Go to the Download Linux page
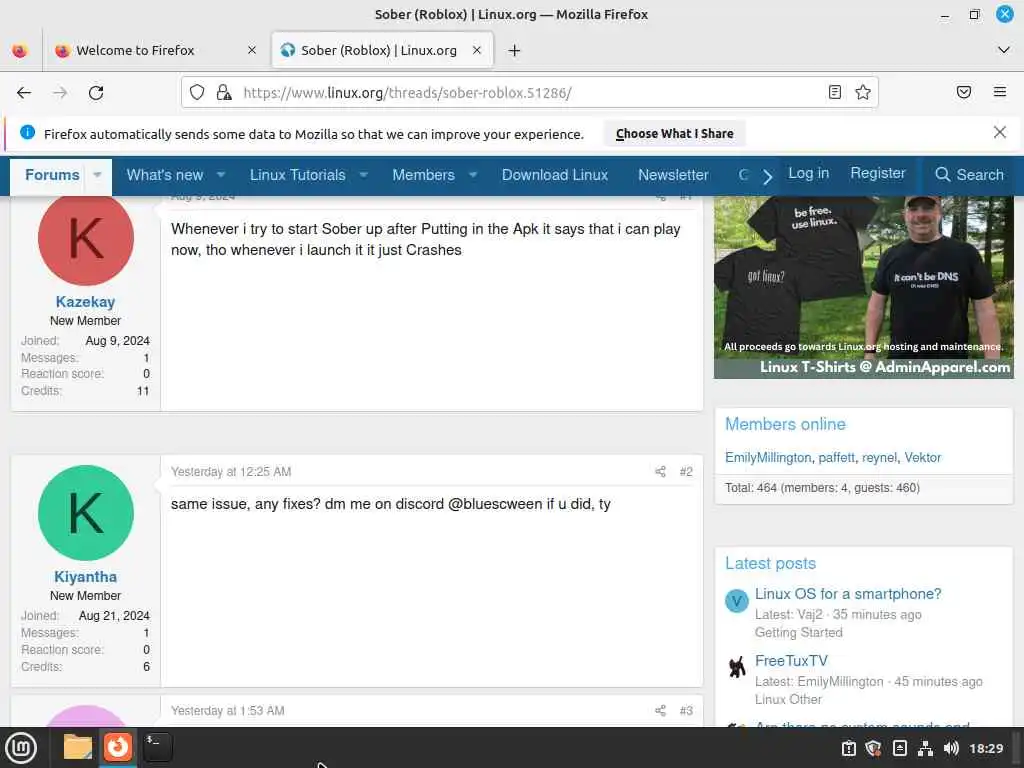The height and width of the screenshot is (768, 1024). pos(554,175)
